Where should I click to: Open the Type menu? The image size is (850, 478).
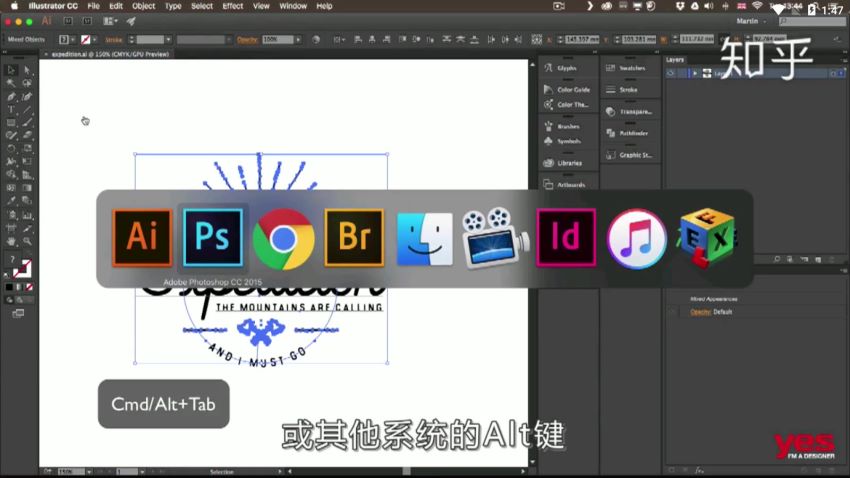coord(173,6)
